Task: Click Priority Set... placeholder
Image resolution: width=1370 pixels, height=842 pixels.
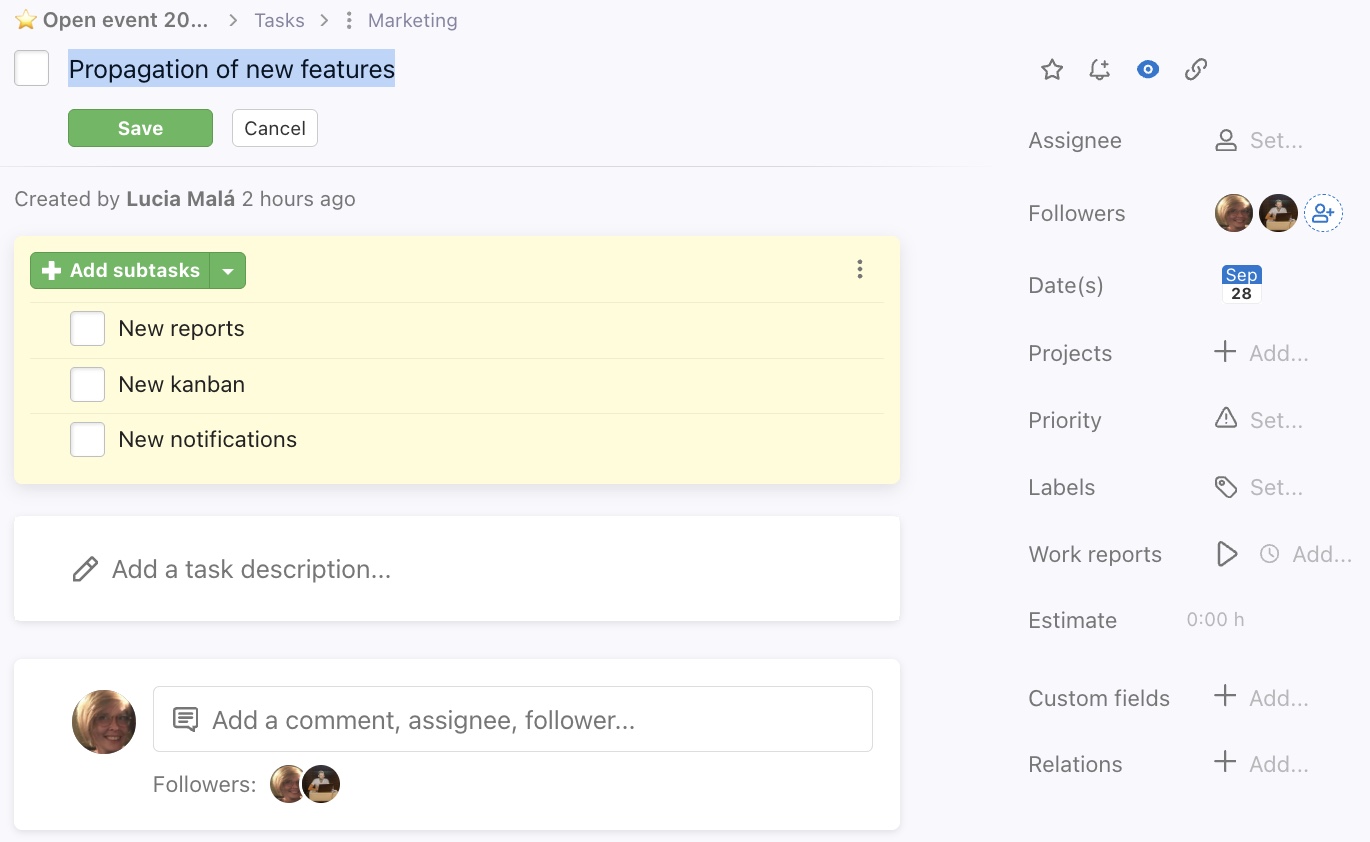Action: coord(1276,420)
